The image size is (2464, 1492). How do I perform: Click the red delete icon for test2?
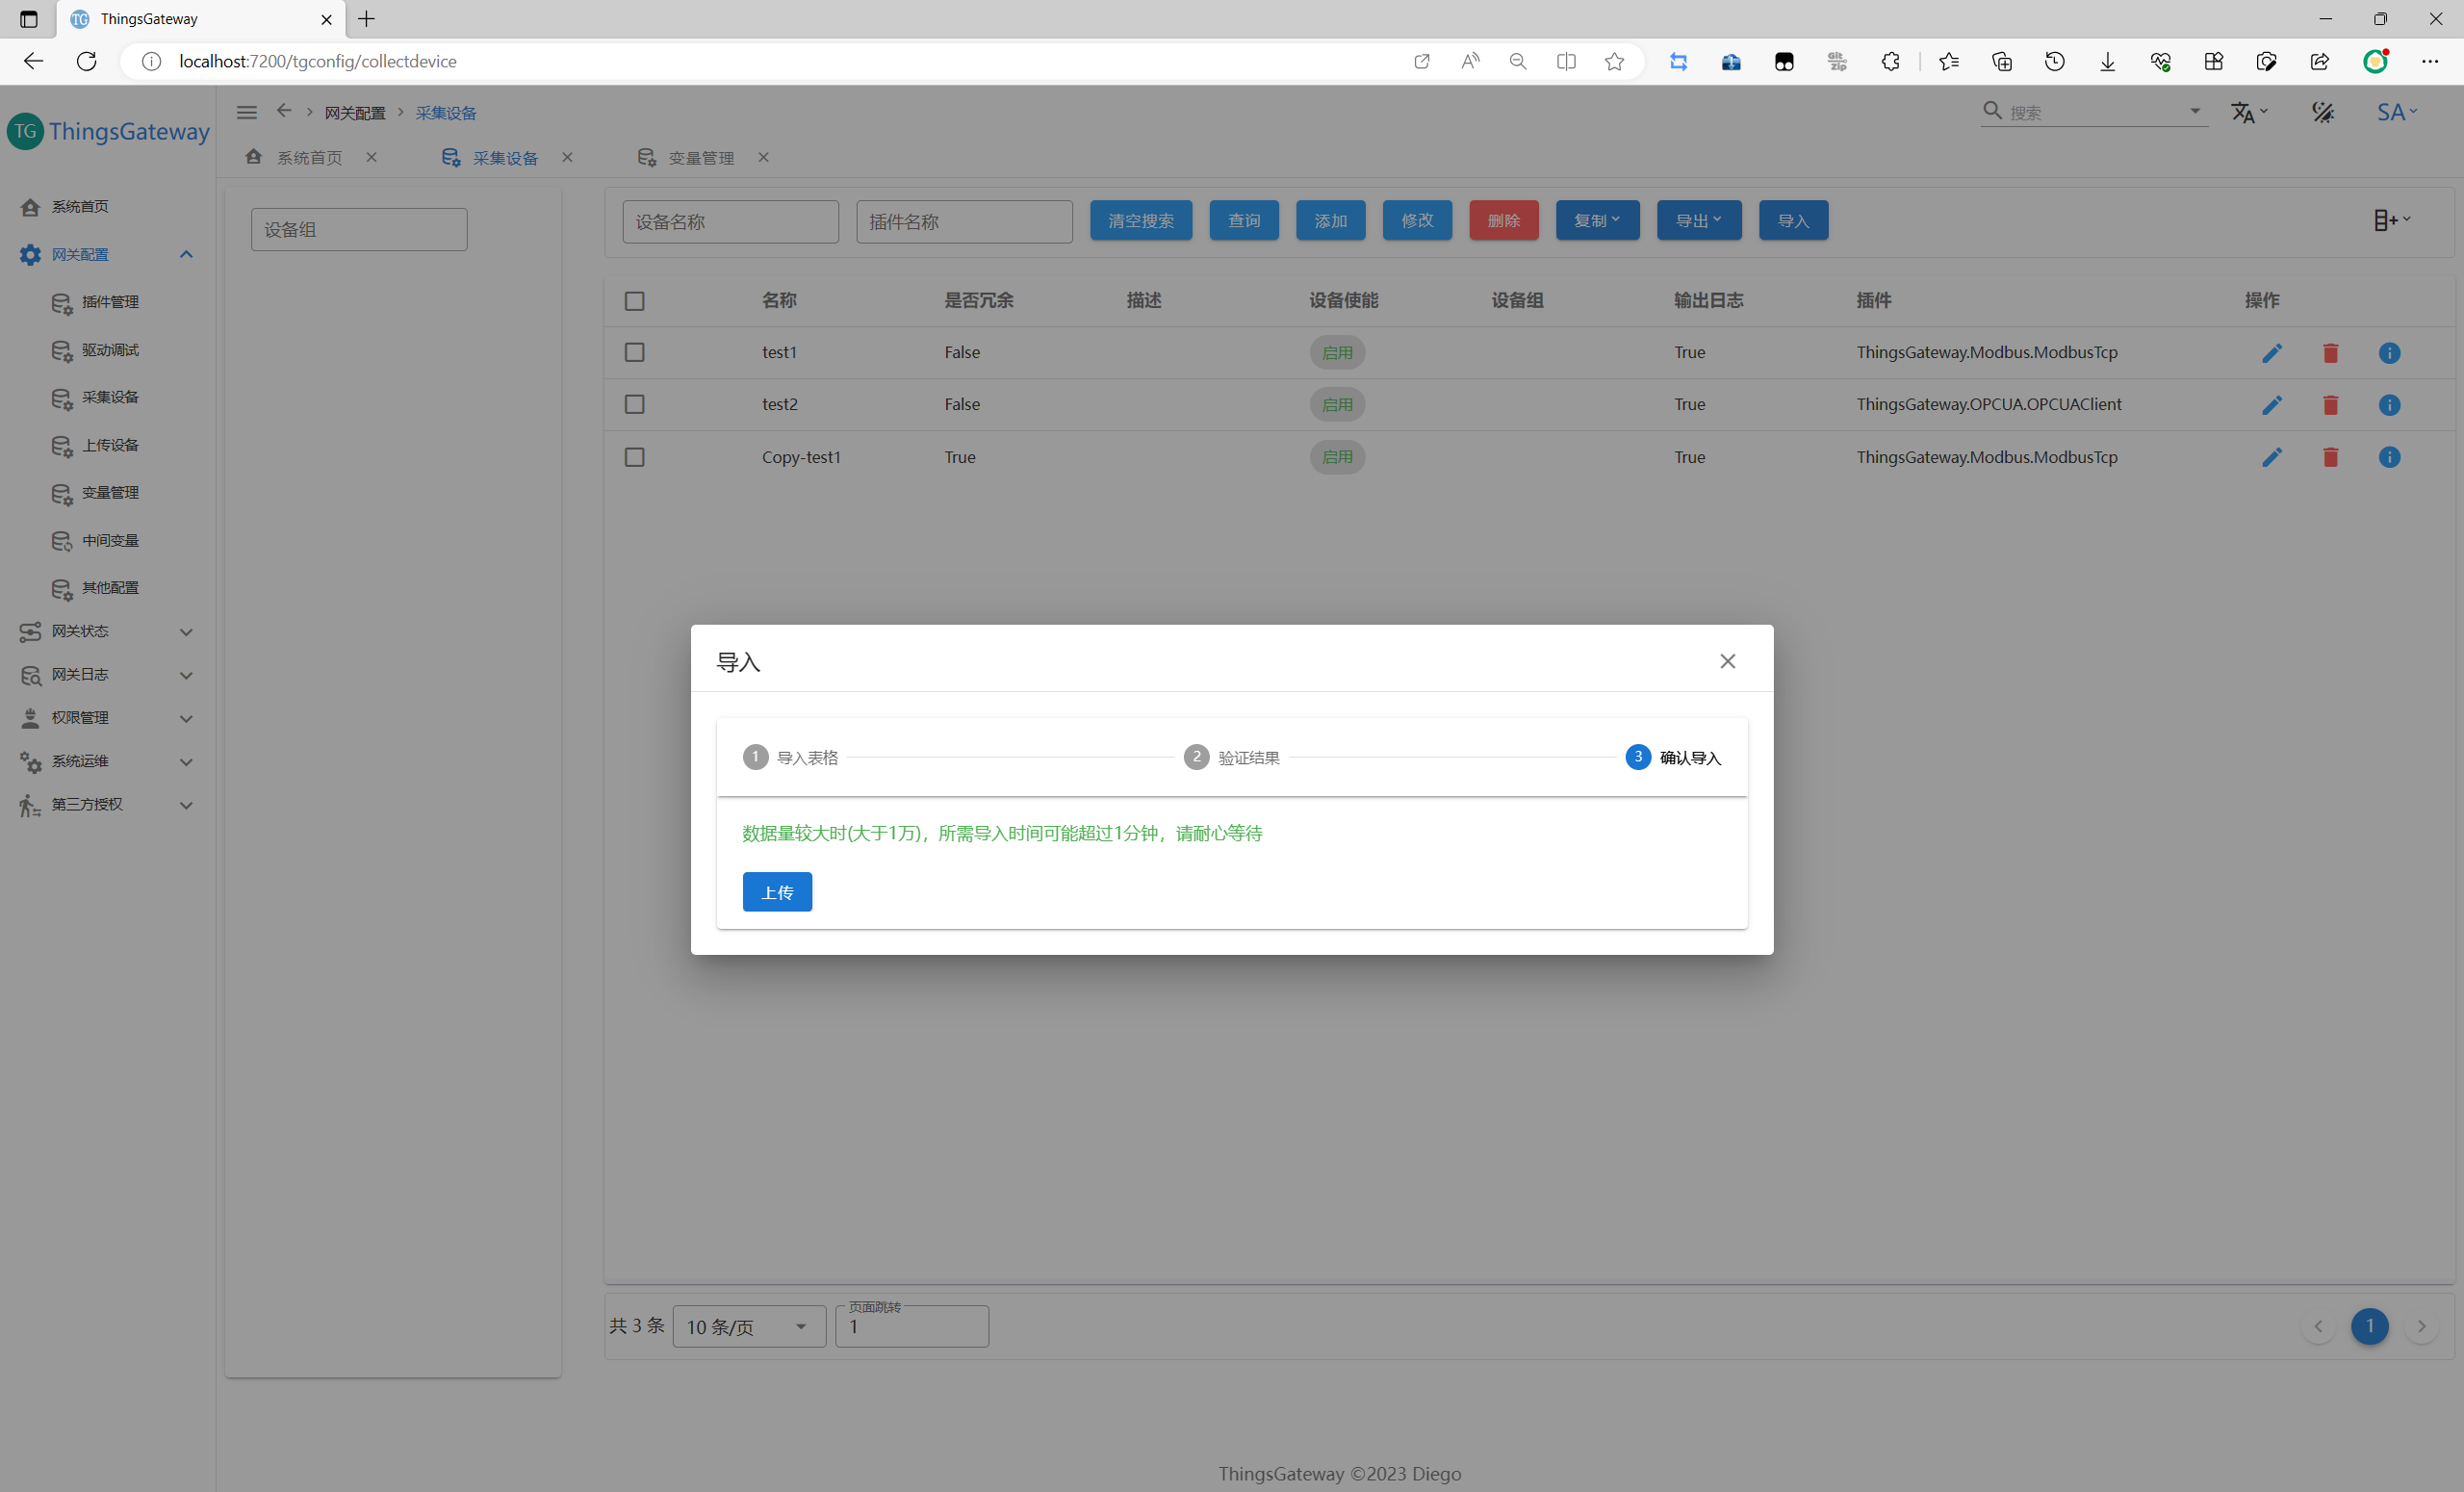tap(2330, 405)
